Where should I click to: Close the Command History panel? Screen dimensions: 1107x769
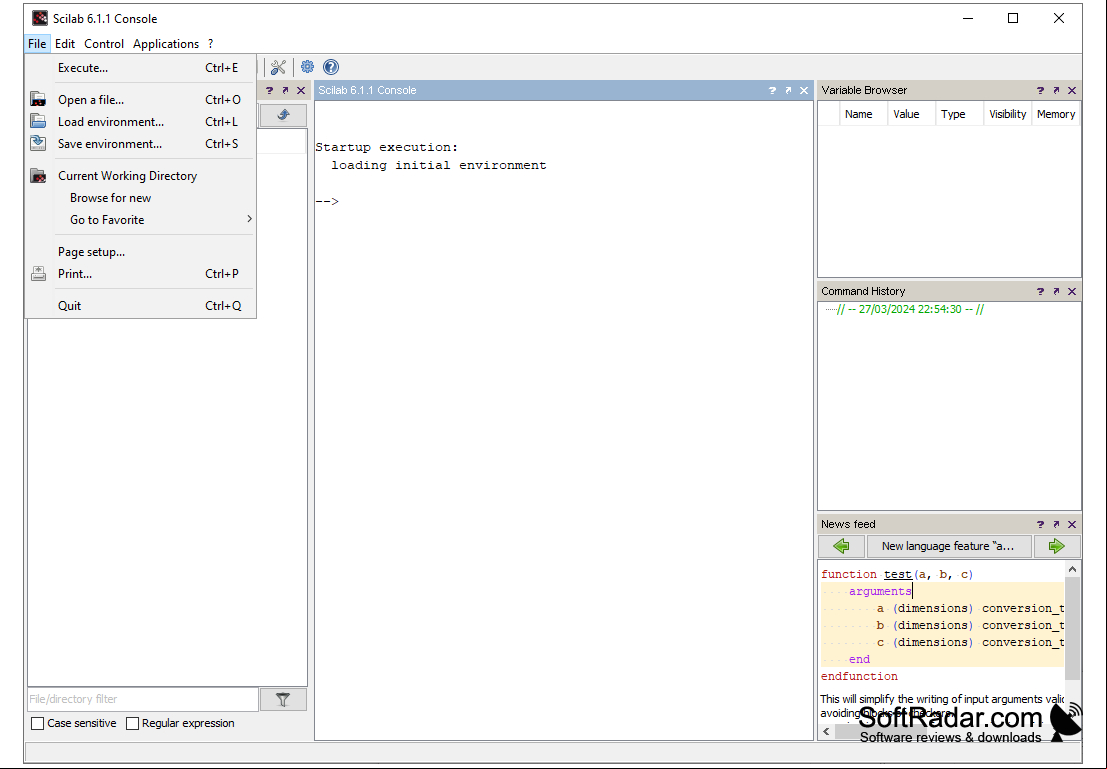[x=1072, y=291]
